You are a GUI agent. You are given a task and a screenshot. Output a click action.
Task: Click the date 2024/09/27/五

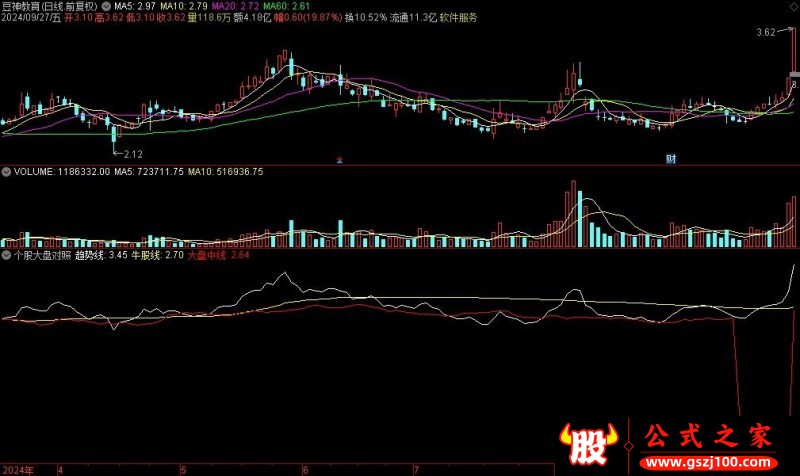pyautogui.click(x=31, y=18)
